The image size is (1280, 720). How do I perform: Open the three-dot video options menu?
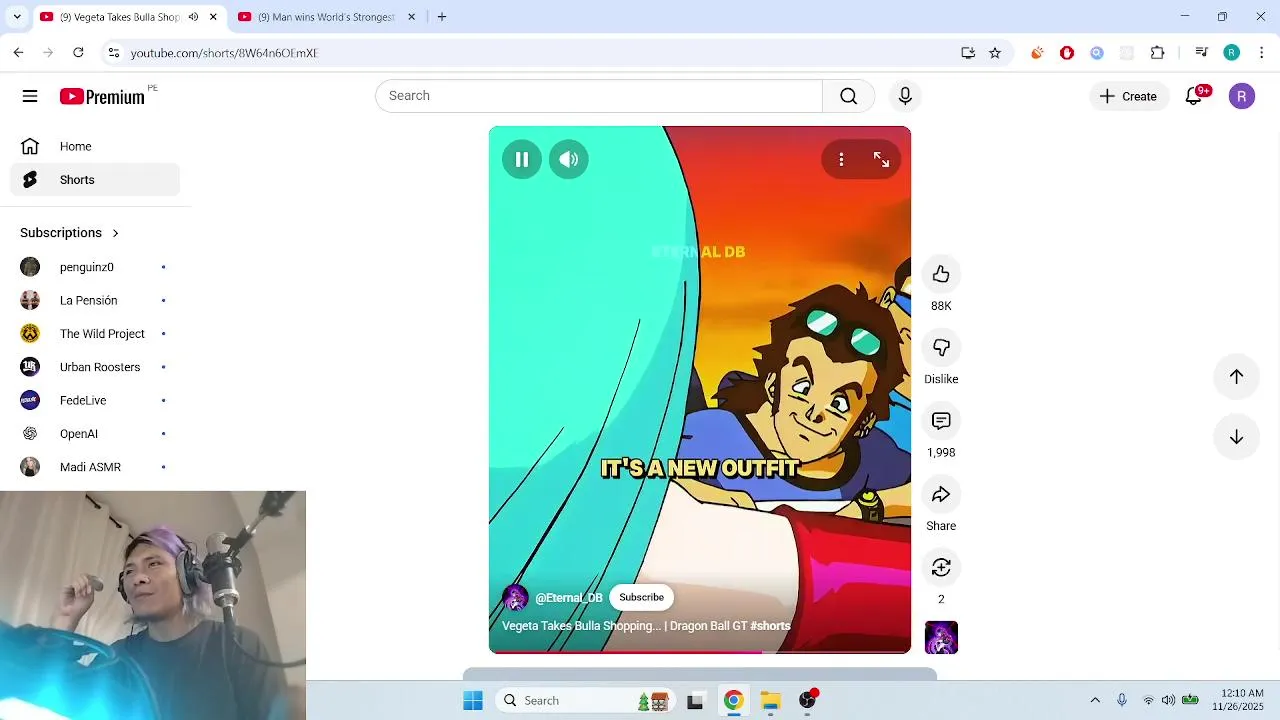pyautogui.click(x=841, y=159)
